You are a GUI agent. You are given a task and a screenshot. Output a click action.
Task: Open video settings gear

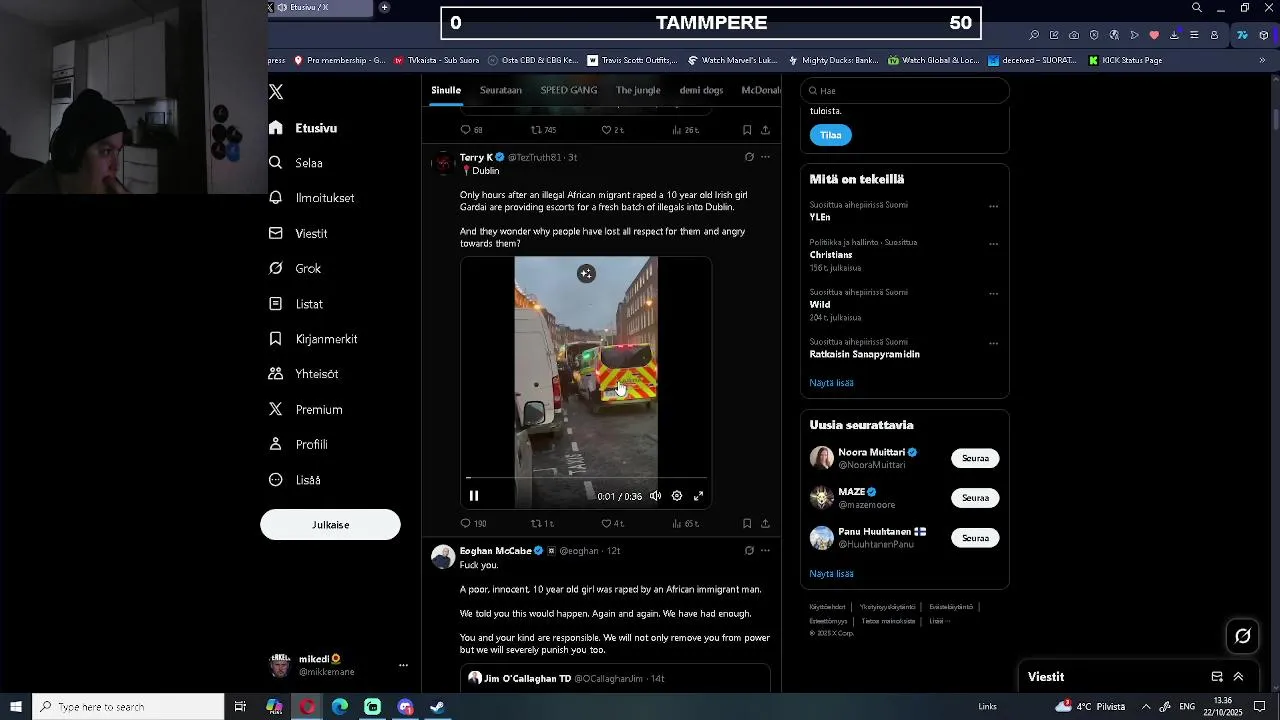pyautogui.click(x=677, y=496)
